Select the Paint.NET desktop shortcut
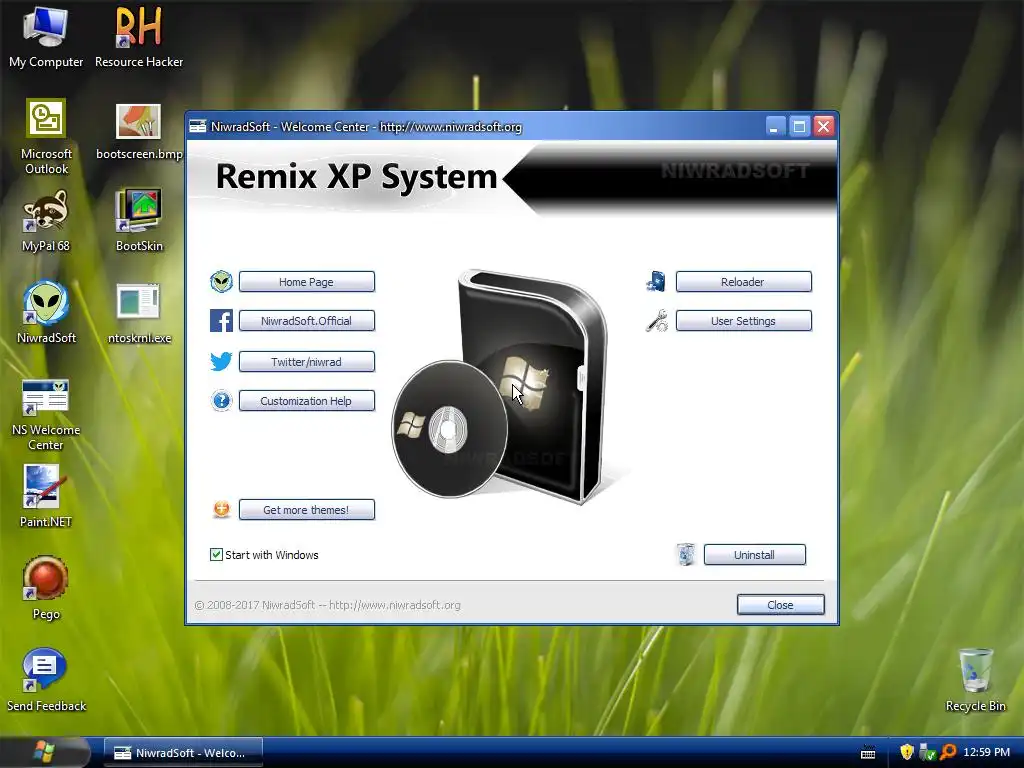The height and width of the screenshot is (768, 1024). click(x=46, y=496)
